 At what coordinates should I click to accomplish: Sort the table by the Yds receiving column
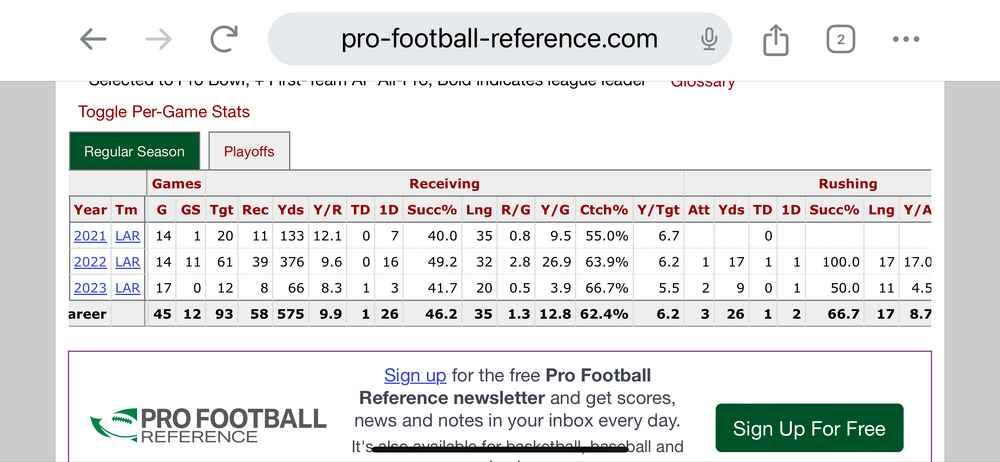coord(289,210)
